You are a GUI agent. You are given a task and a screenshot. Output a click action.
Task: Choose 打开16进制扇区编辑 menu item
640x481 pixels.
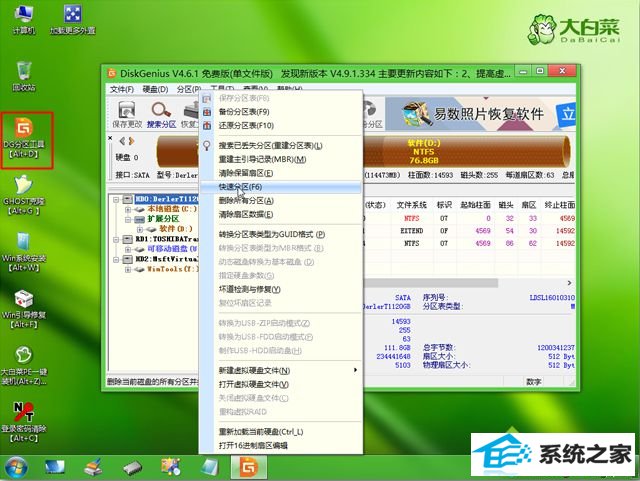tap(281, 445)
